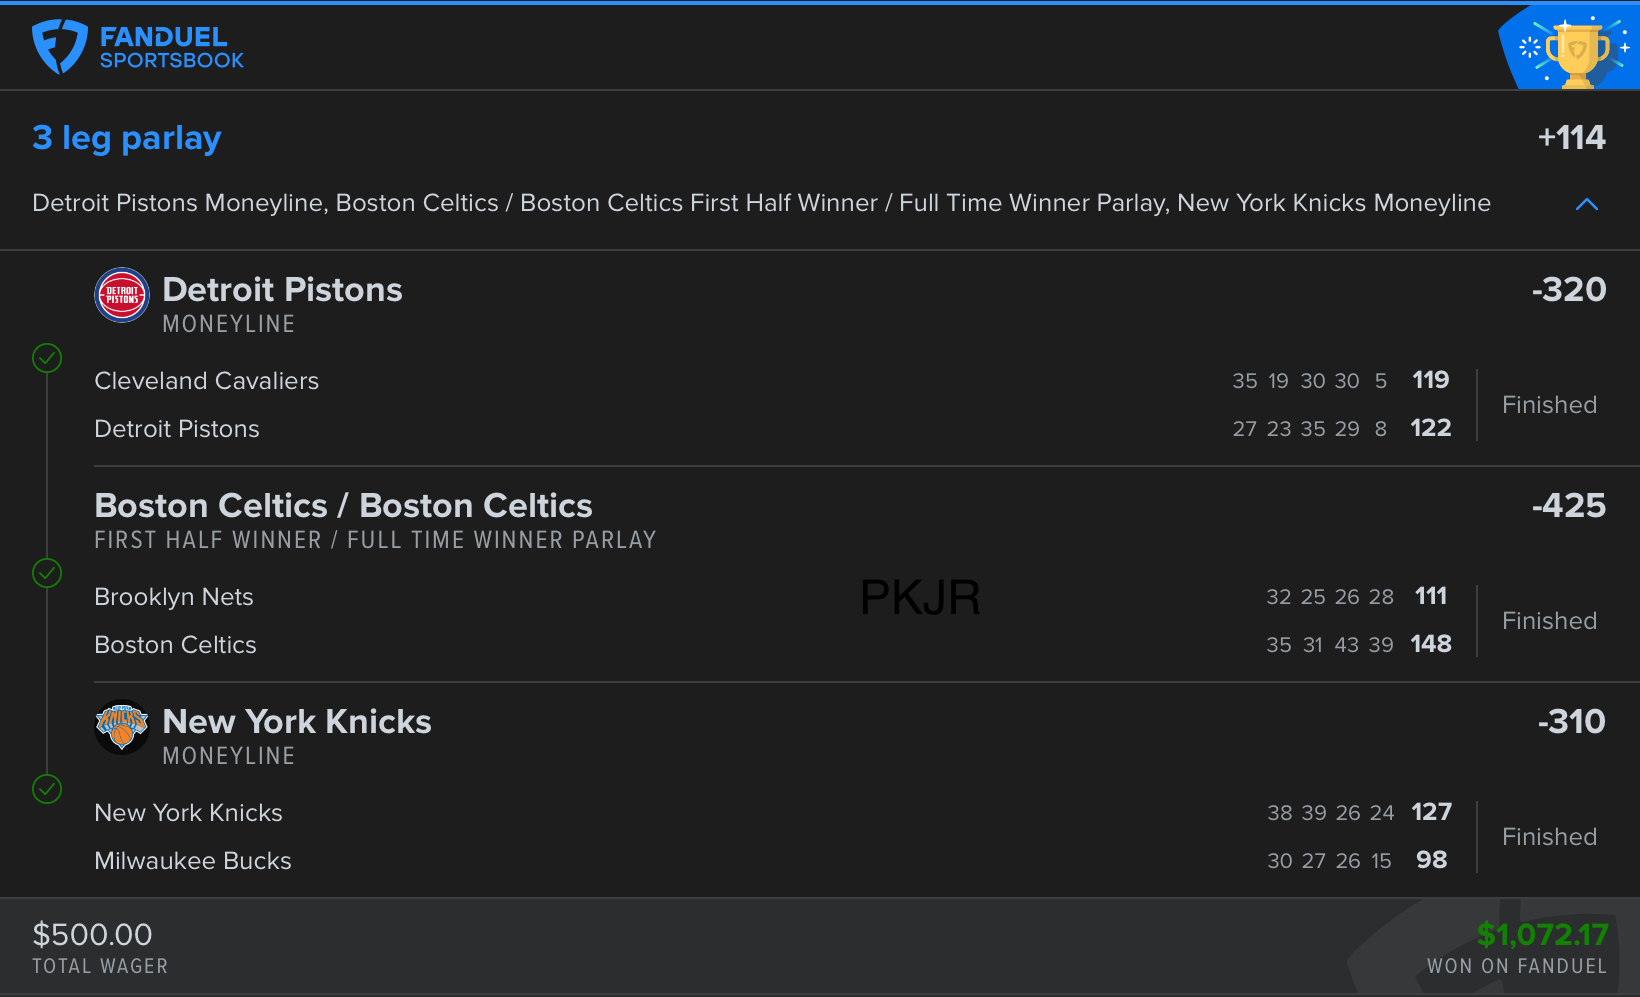The image size is (1640, 997).
Task: Click the parlay legs summary text
Action: click(x=761, y=203)
